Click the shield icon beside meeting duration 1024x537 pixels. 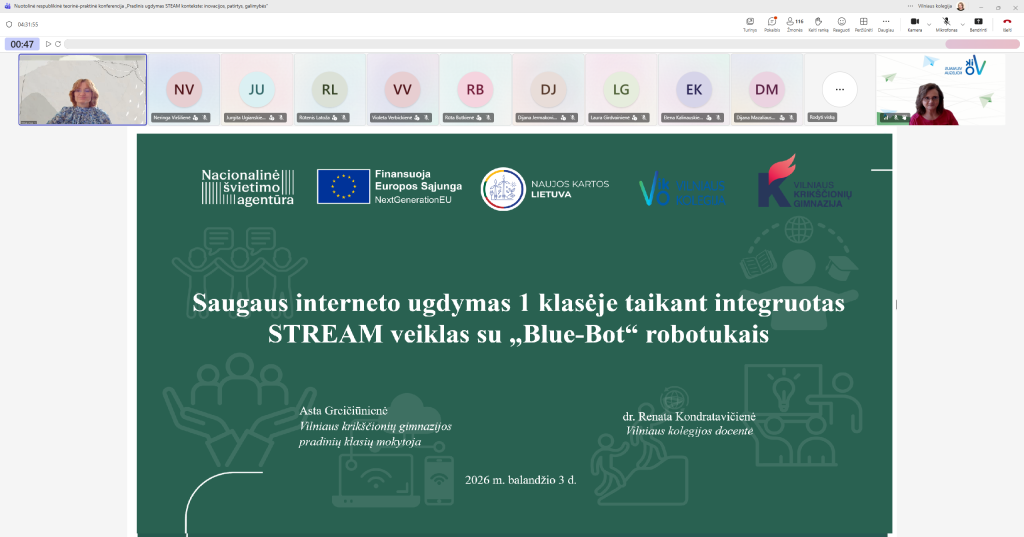pyautogui.click(x=9, y=24)
